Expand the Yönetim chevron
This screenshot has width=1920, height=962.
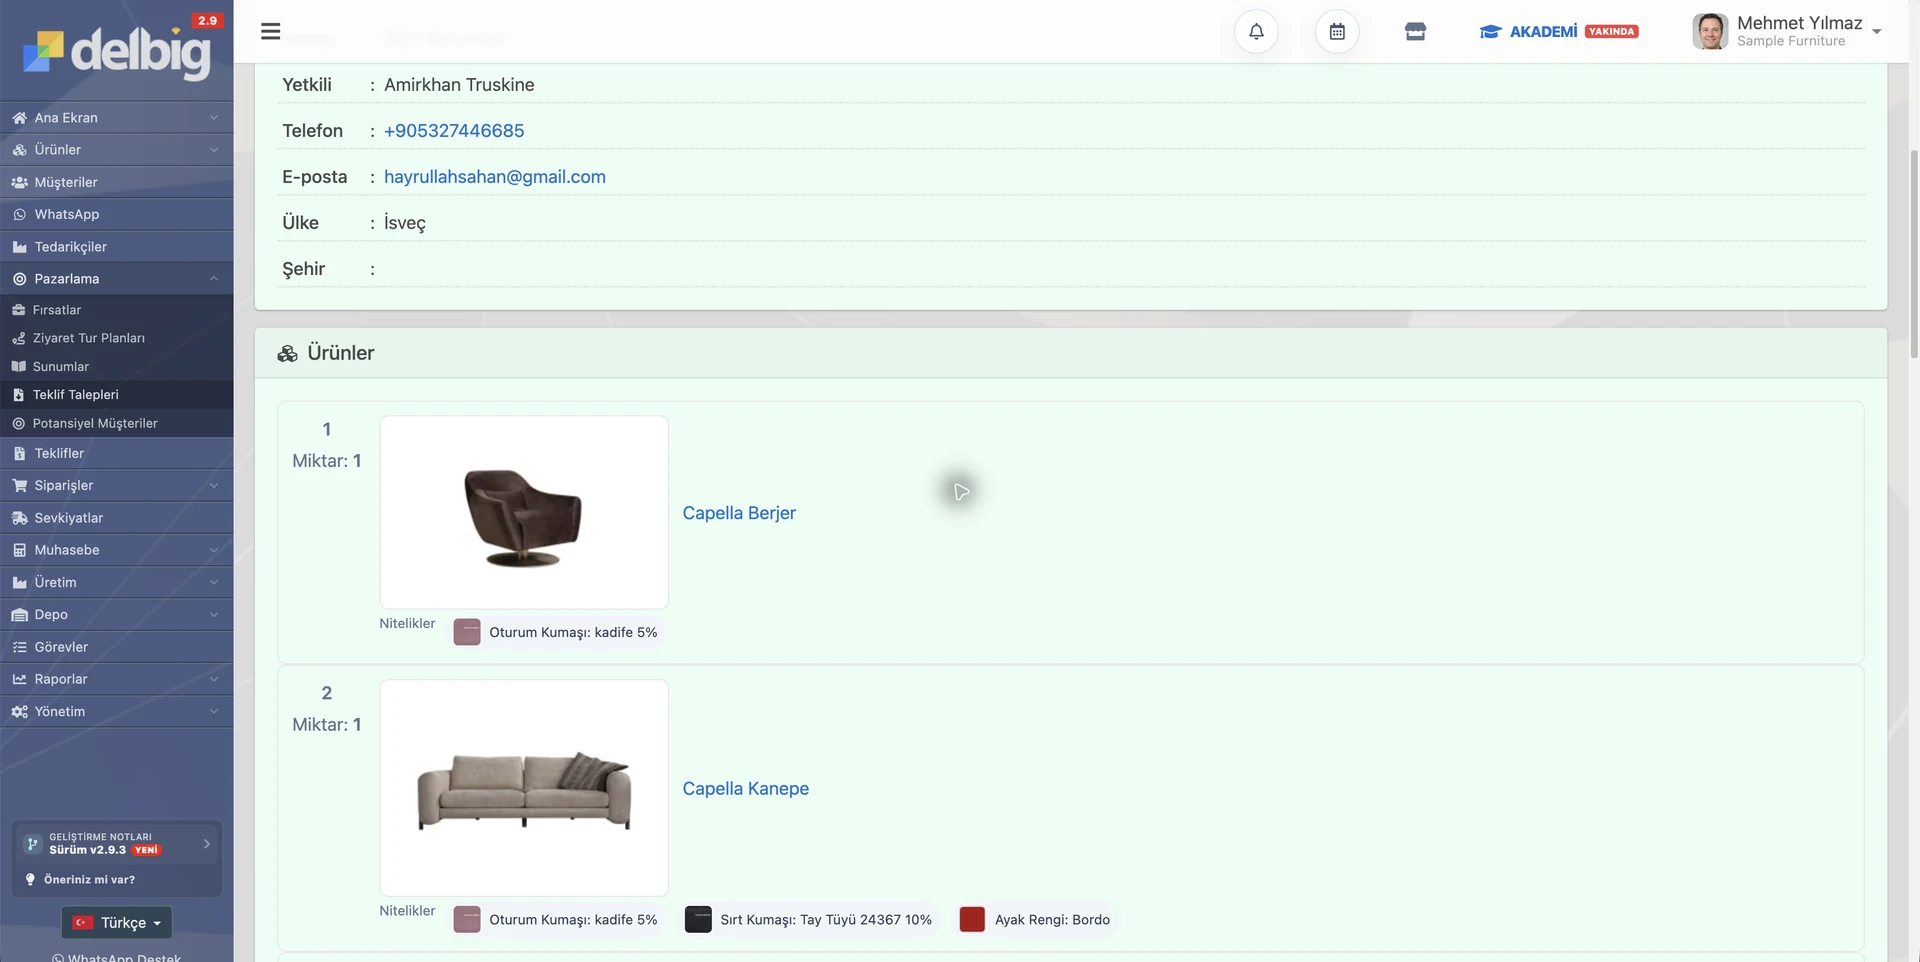click(x=213, y=712)
